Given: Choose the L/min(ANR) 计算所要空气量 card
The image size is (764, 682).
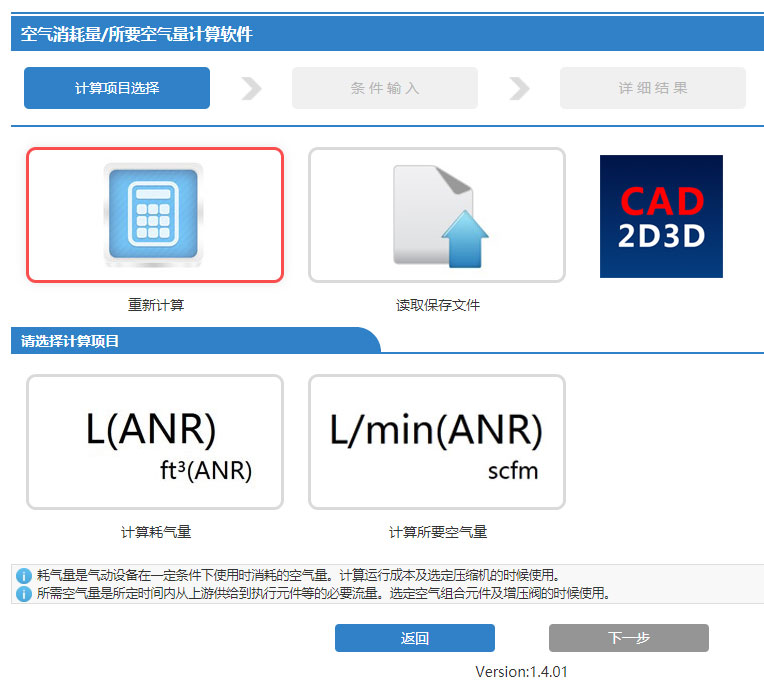Looking at the screenshot, I should tap(437, 442).
